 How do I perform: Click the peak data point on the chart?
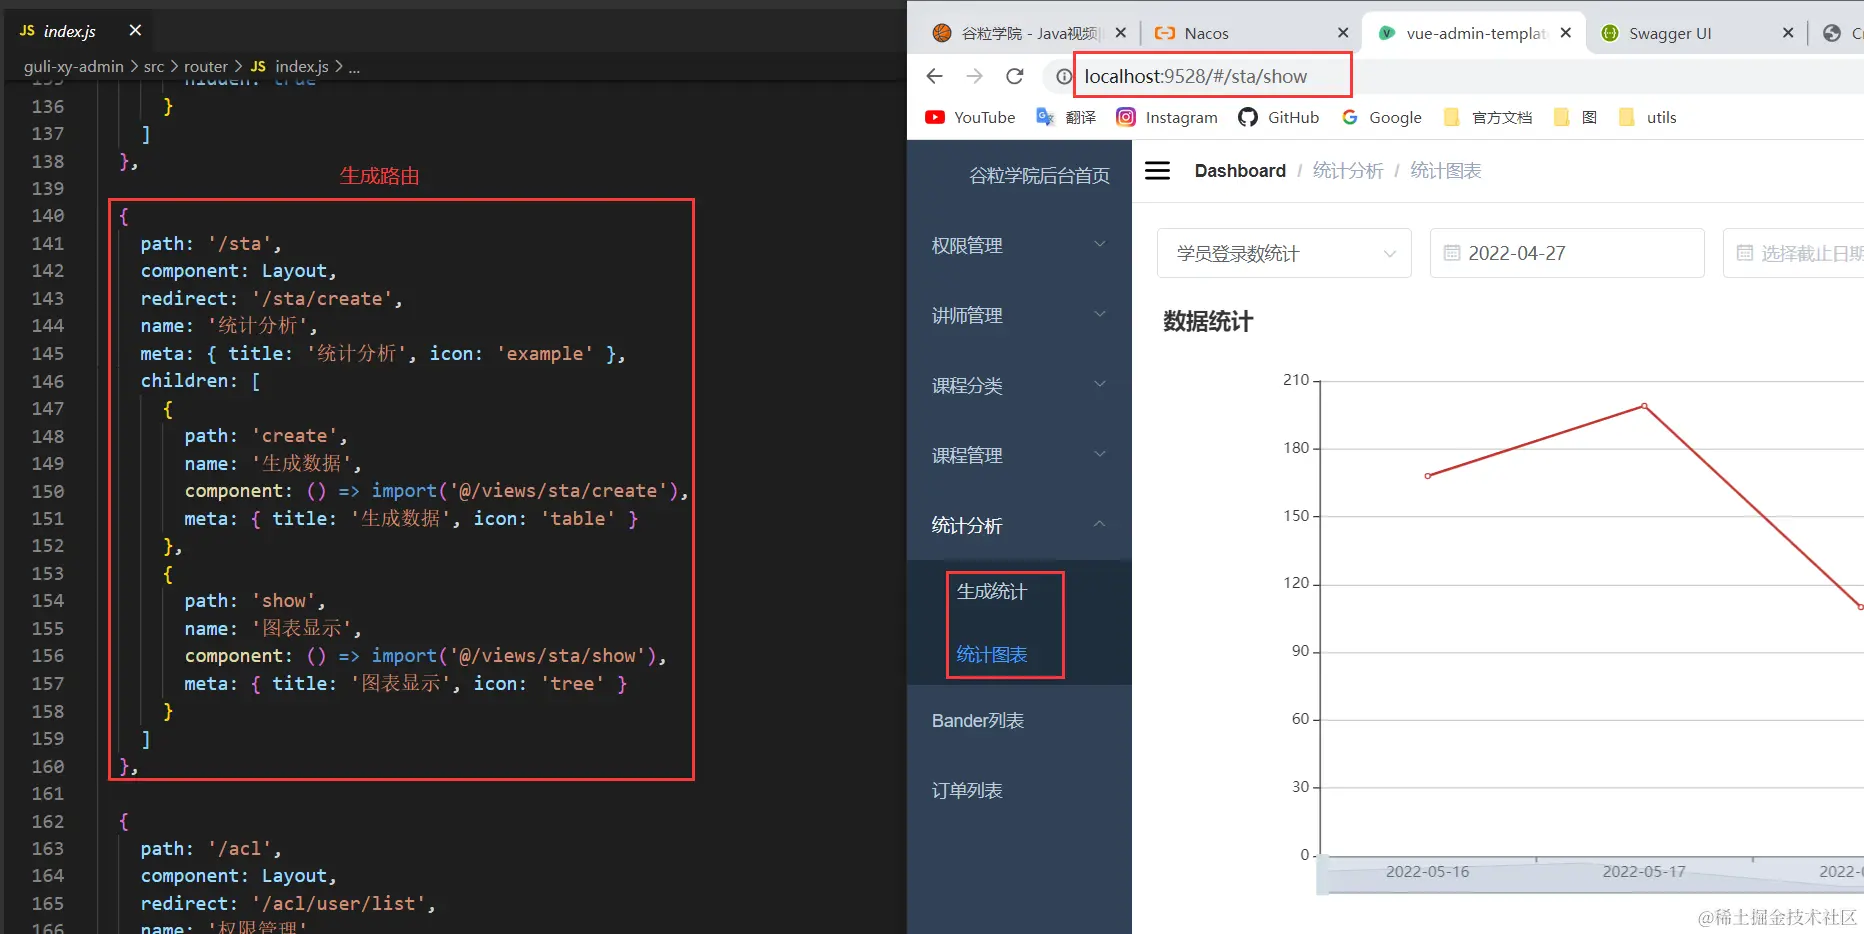(1644, 406)
